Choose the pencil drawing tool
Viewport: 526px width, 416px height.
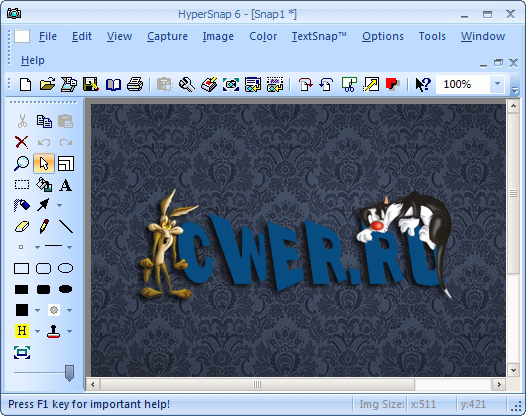(x=44, y=226)
